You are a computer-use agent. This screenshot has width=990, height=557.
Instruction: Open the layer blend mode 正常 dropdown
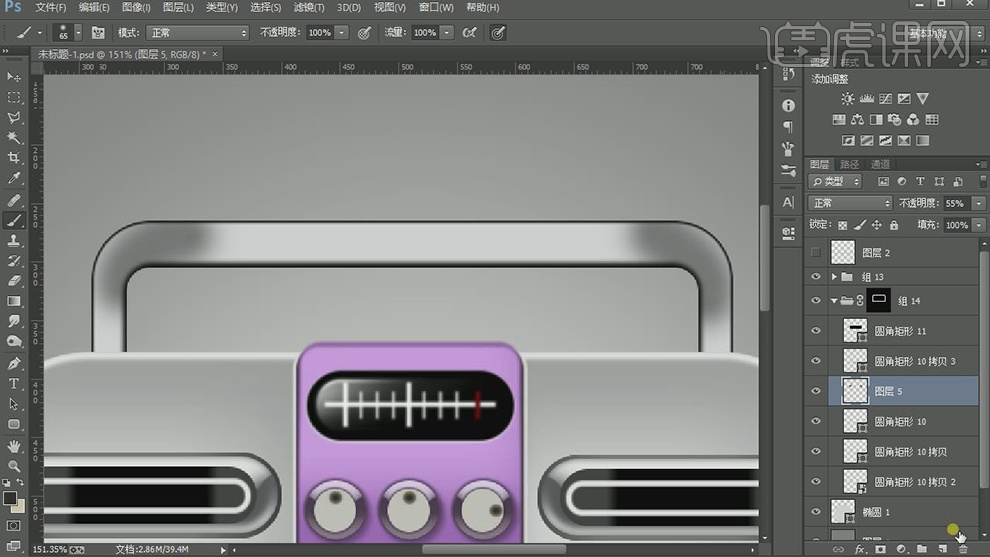point(850,203)
